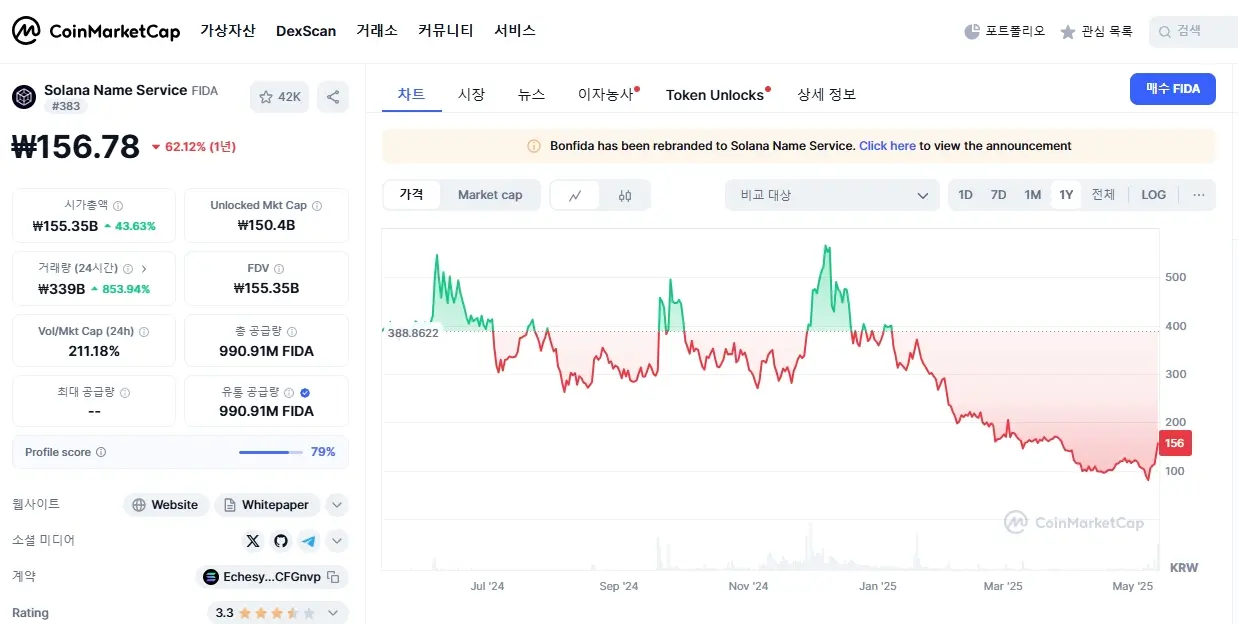1238x624 pixels.
Task: Click the info icon beside 시가총액
Action: point(118,205)
